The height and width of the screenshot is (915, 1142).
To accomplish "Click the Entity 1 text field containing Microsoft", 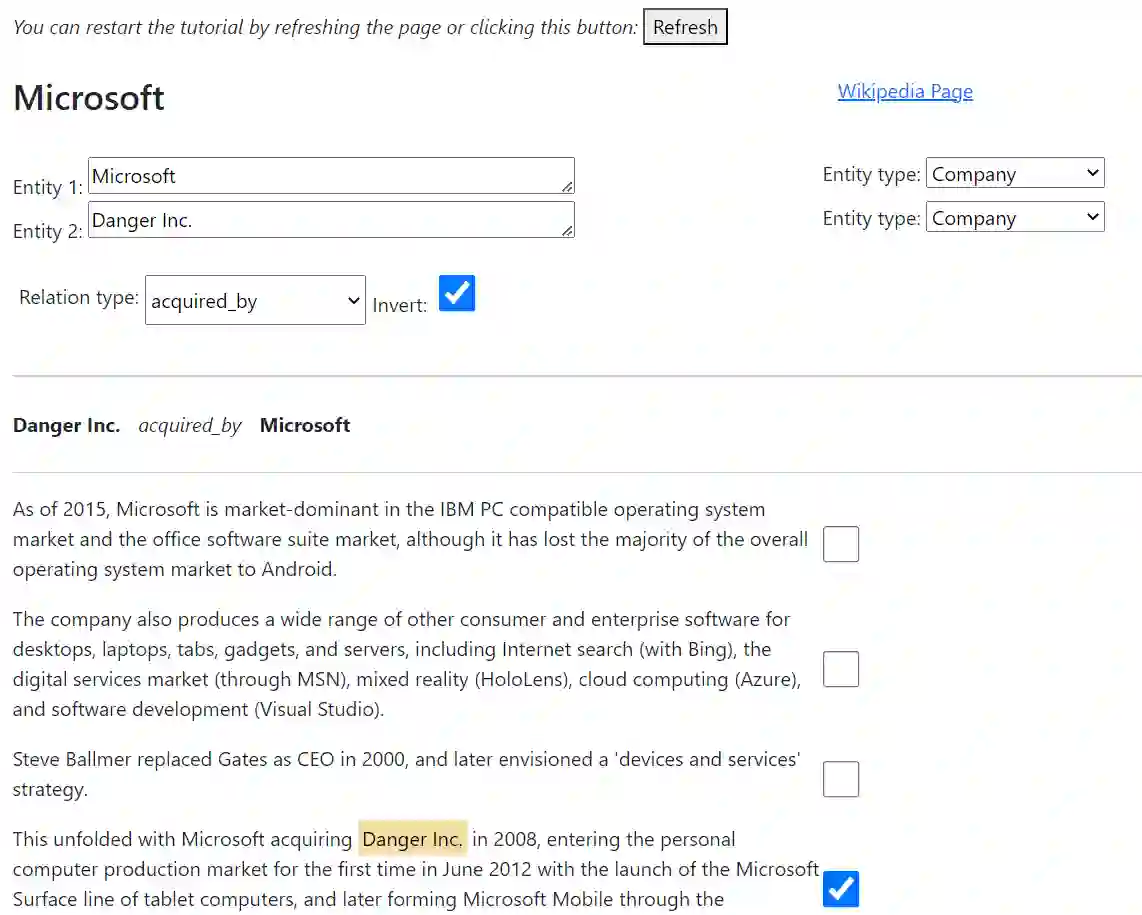I will click(330, 175).
